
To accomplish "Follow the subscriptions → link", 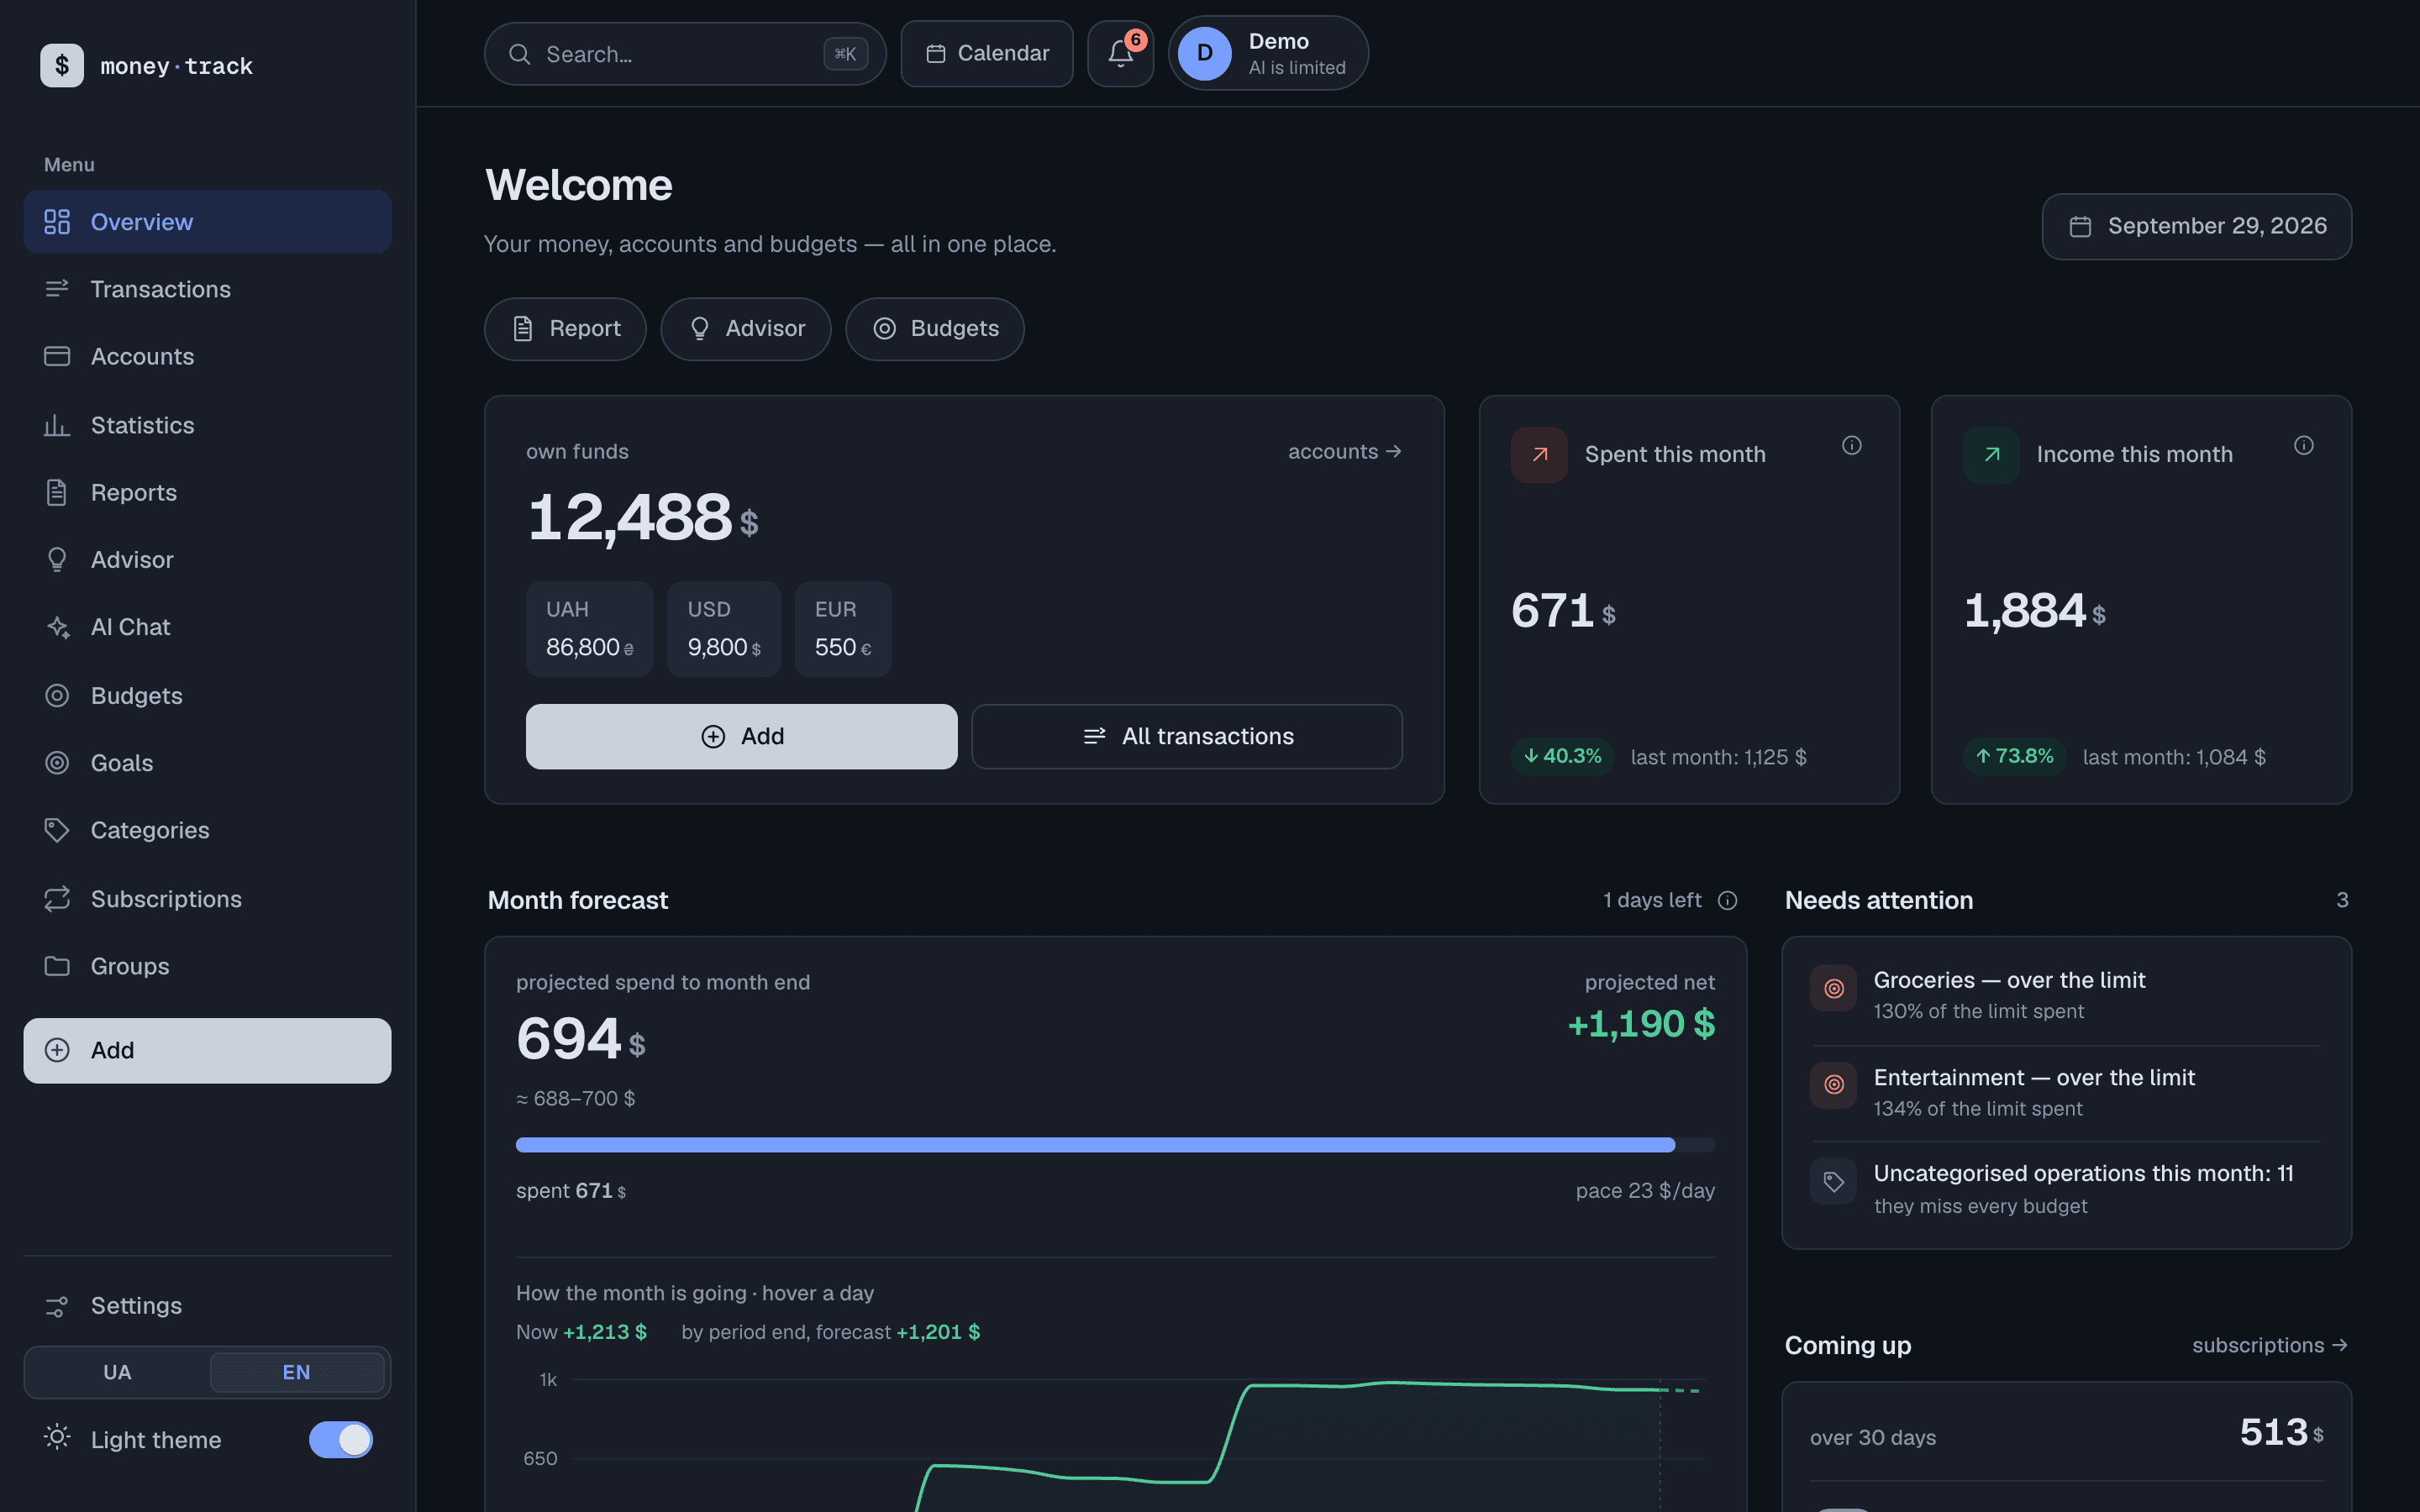I will (2269, 1345).
